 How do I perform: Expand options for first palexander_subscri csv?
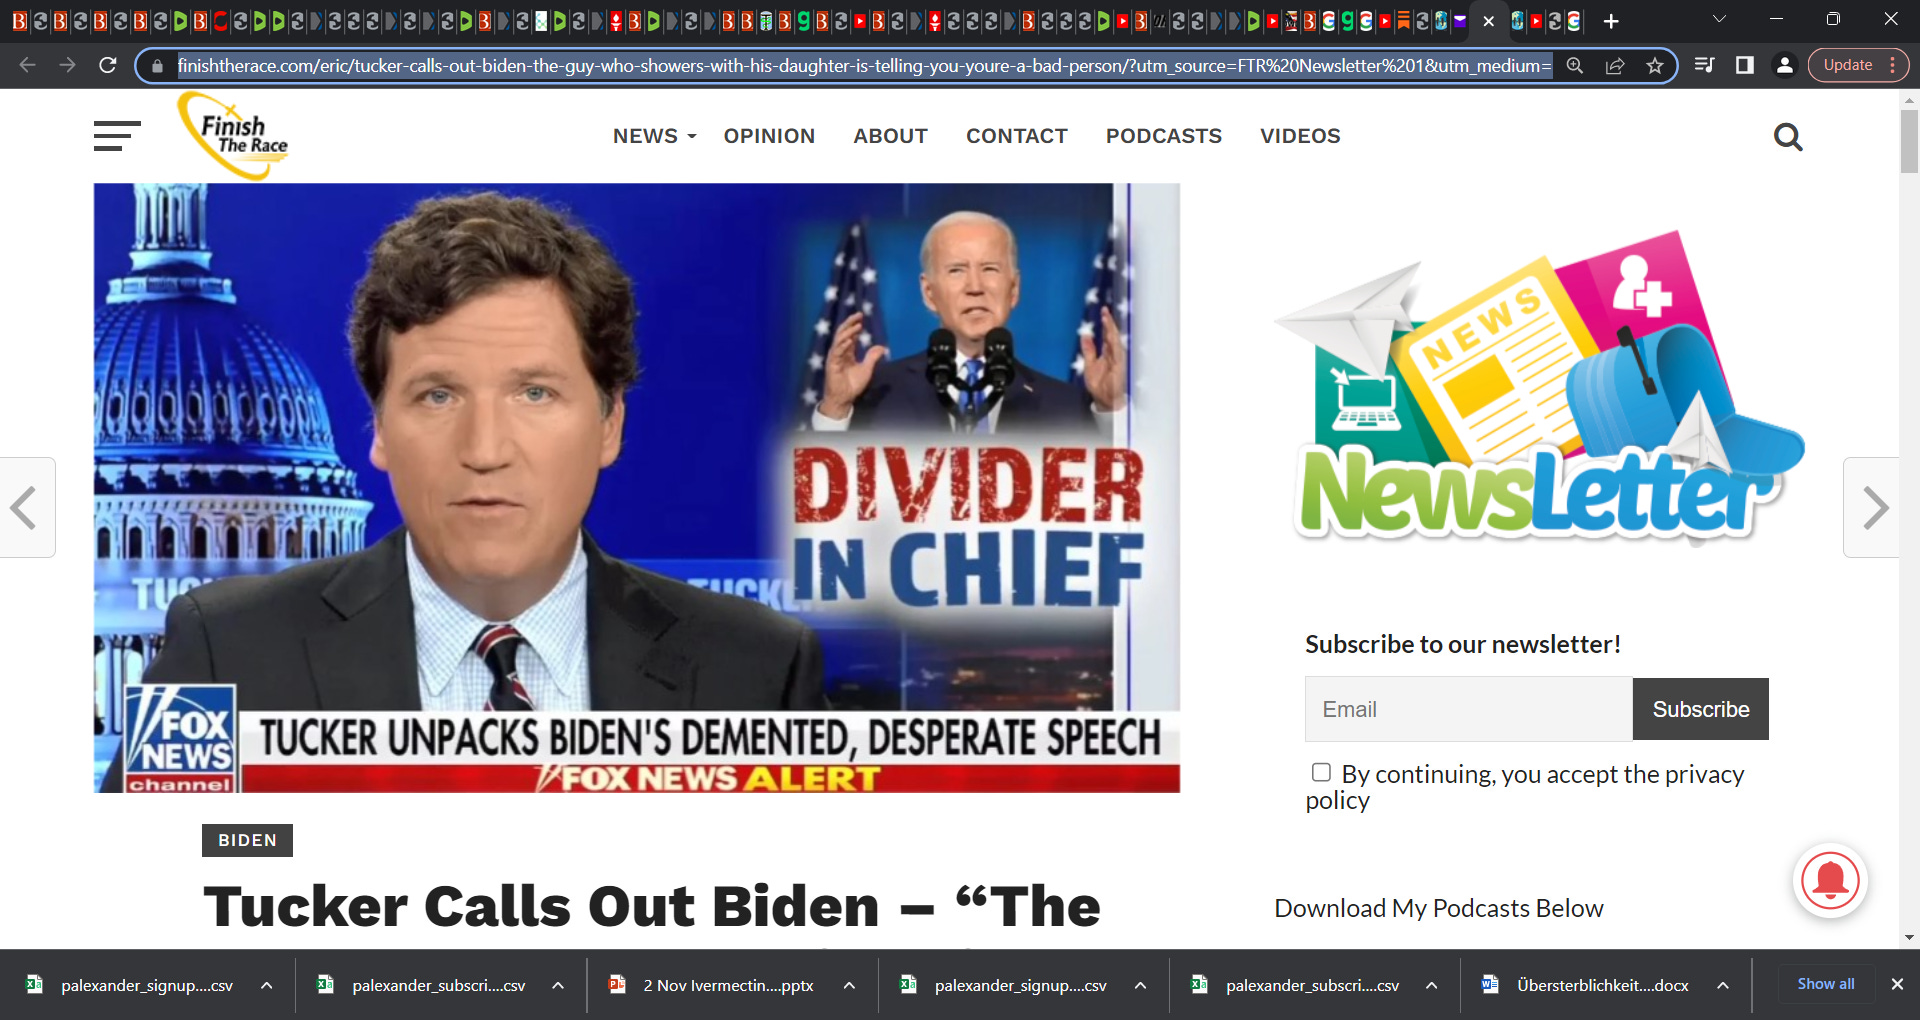click(558, 985)
